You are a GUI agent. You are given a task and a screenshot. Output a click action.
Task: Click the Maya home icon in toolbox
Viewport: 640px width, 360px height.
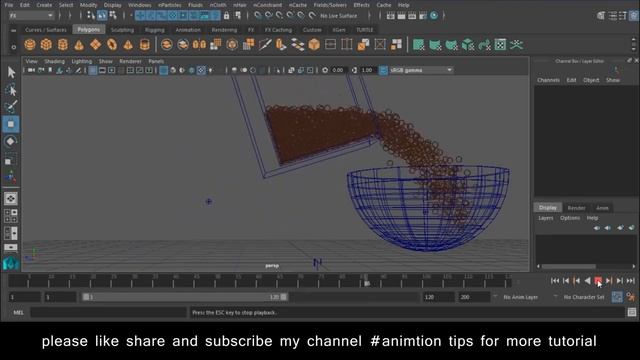point(11,264)
